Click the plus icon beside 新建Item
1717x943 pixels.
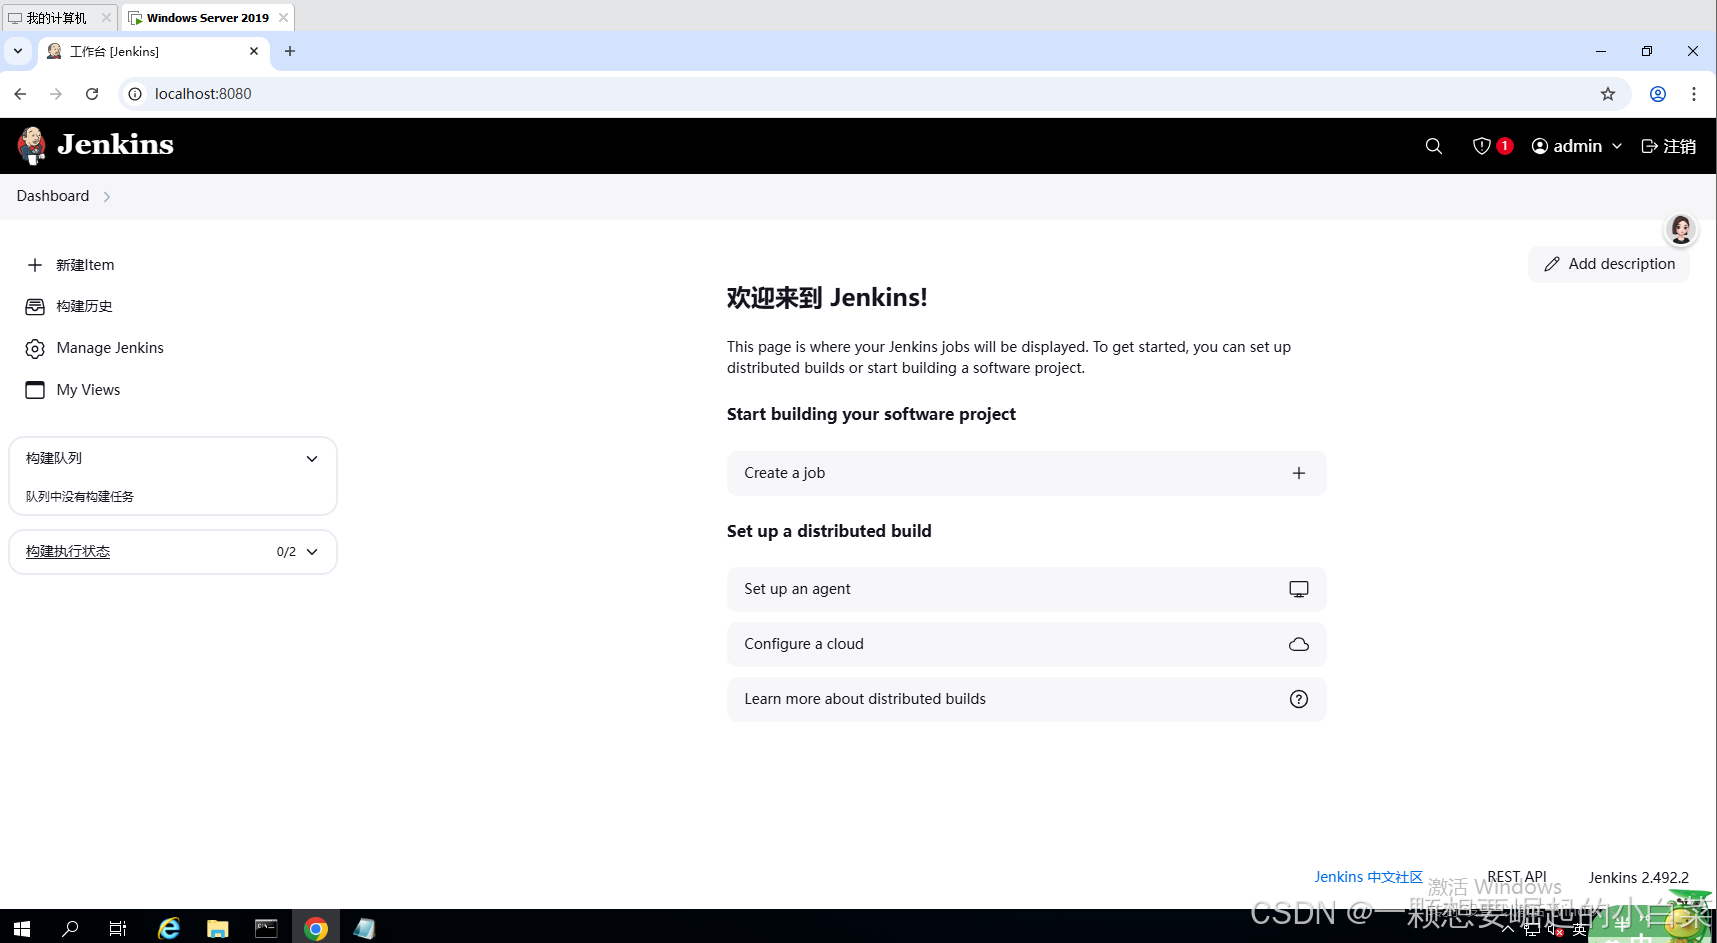click(x=35, y=265)
